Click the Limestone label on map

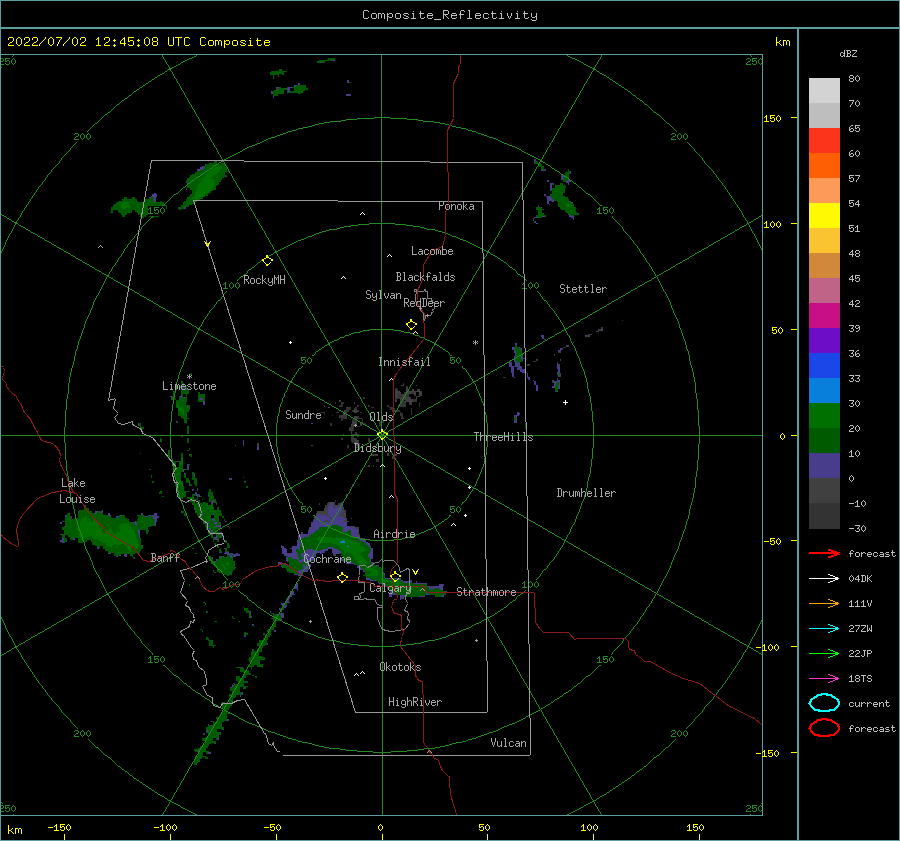click(x=189, y=386)
